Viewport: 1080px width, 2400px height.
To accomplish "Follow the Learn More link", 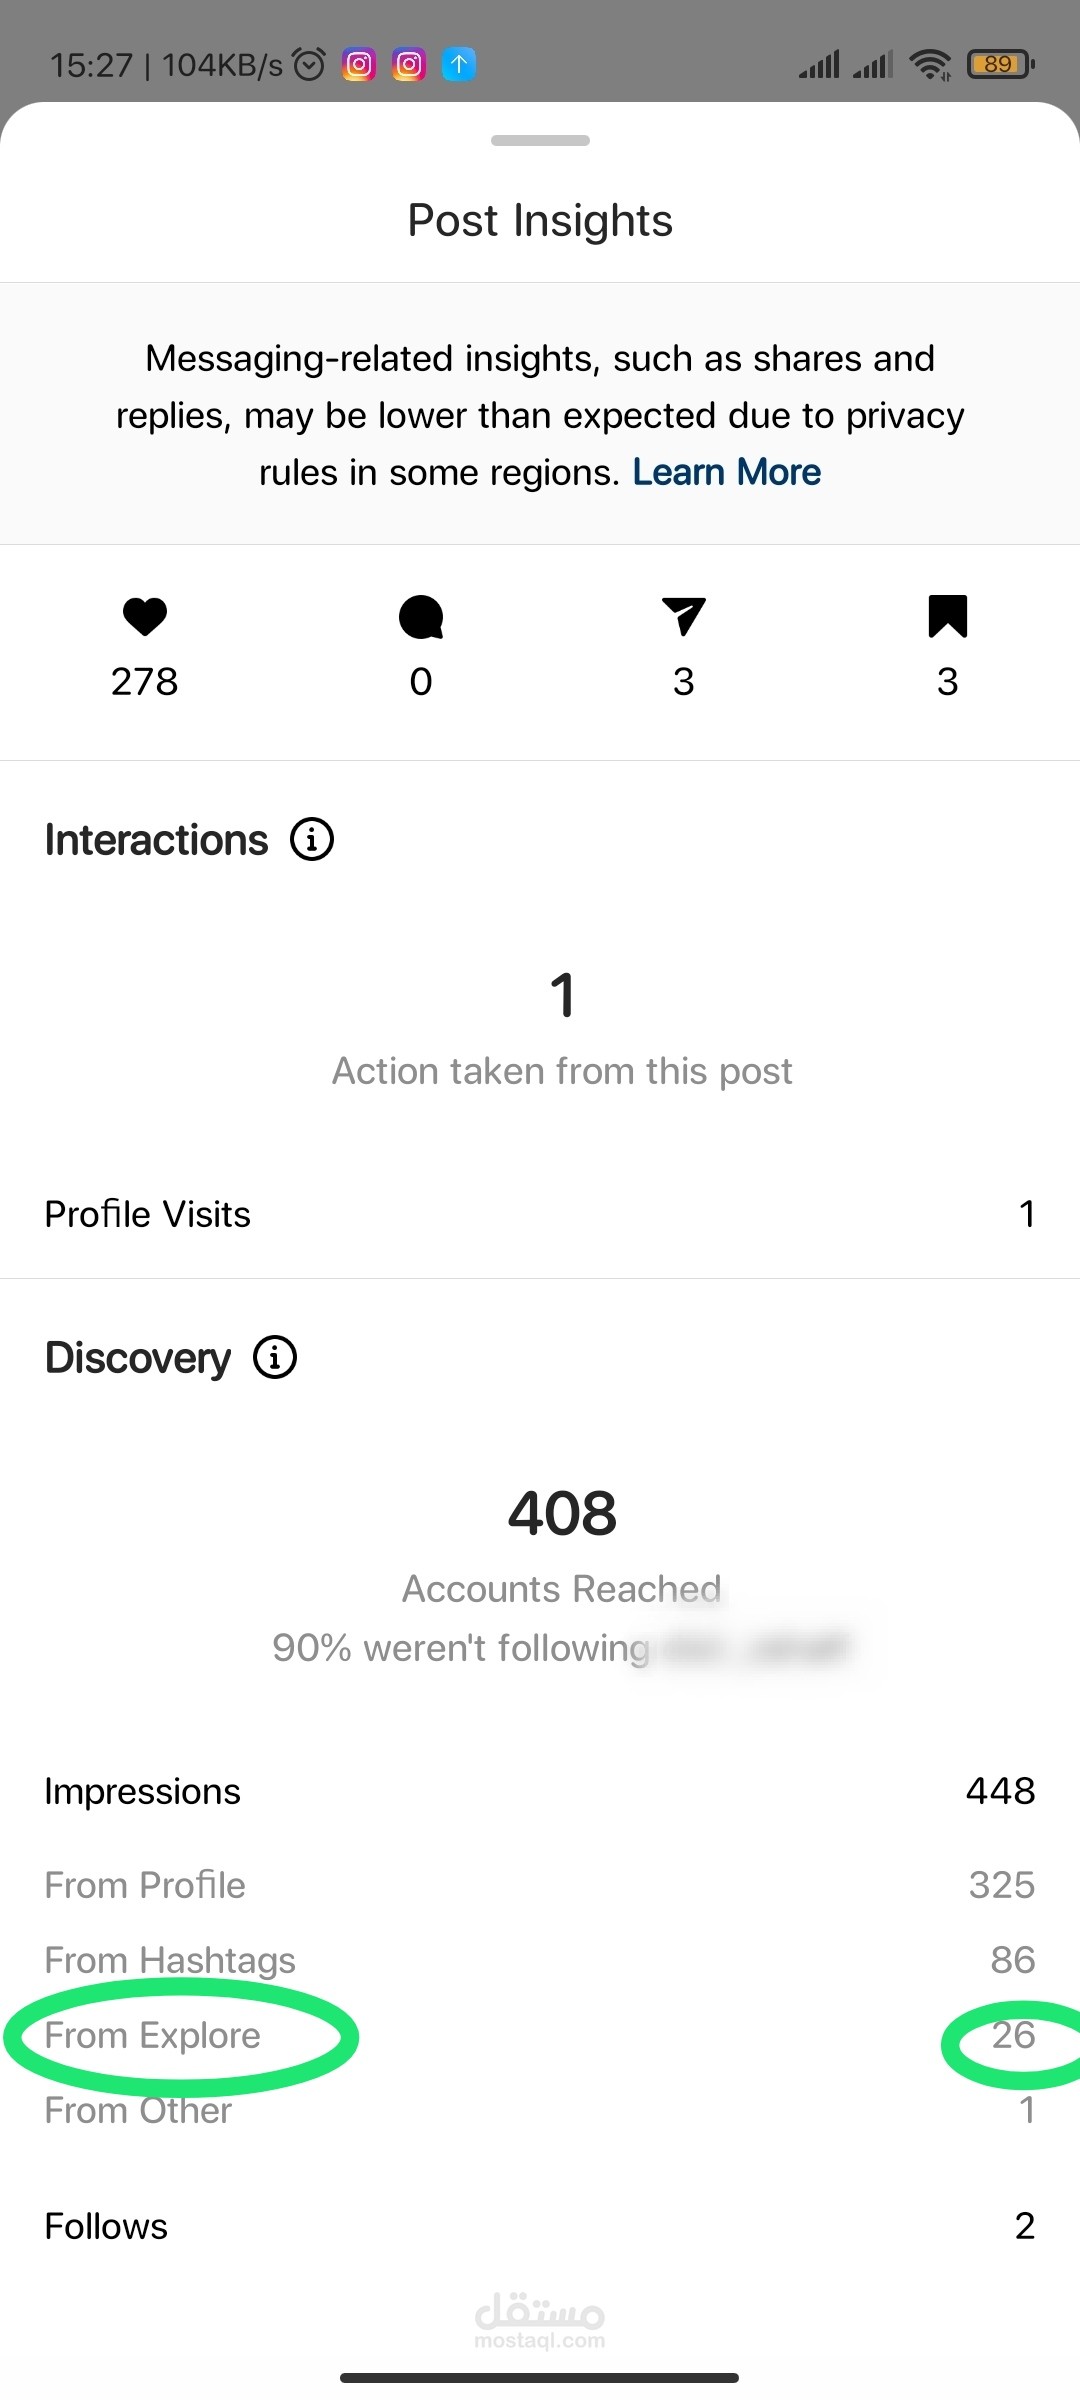I will pos(726,472).
